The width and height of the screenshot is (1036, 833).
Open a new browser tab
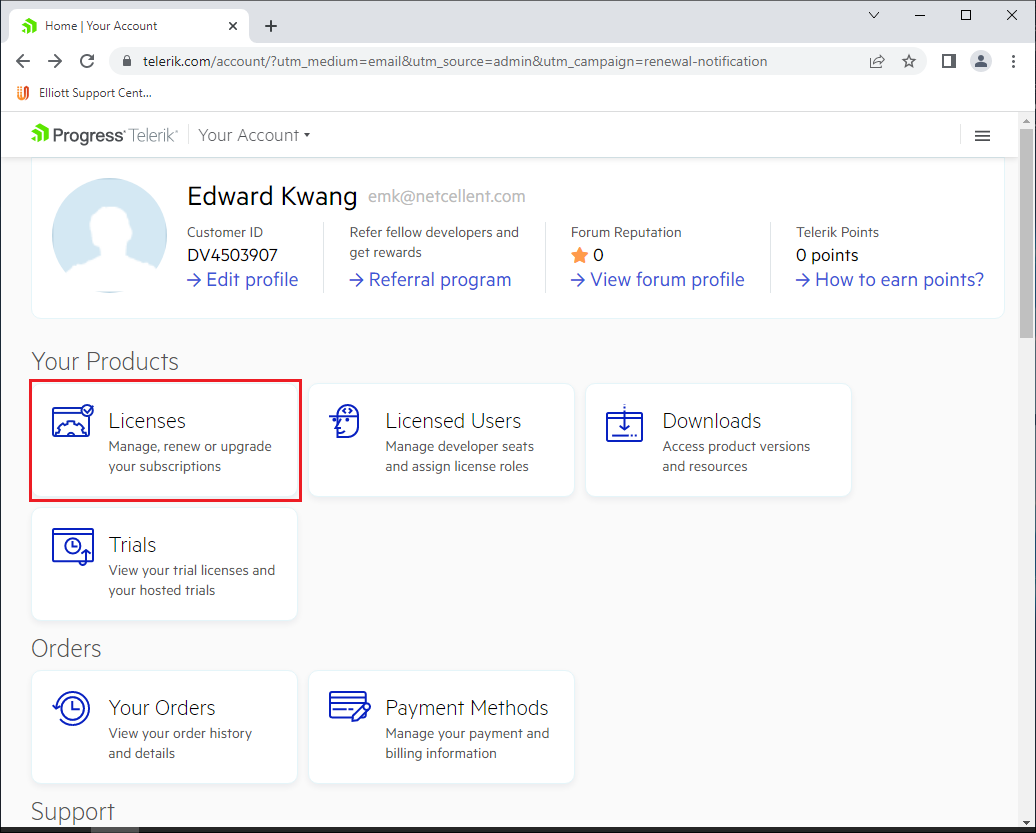(271, 26)
